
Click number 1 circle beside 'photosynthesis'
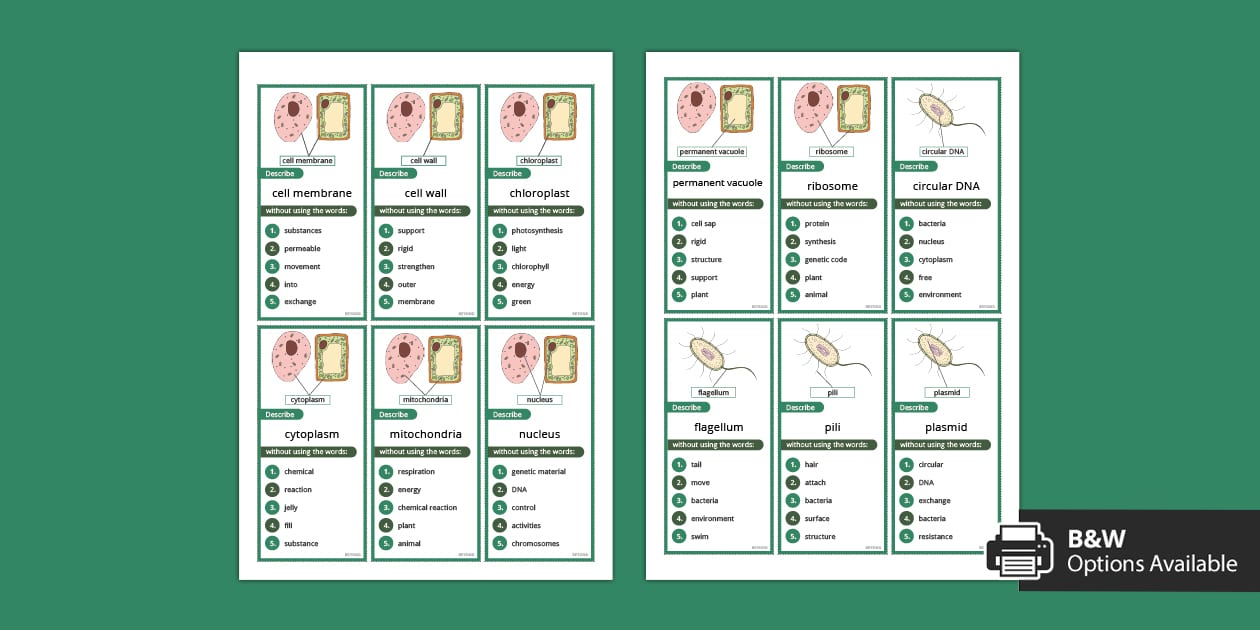click(499, 231)
